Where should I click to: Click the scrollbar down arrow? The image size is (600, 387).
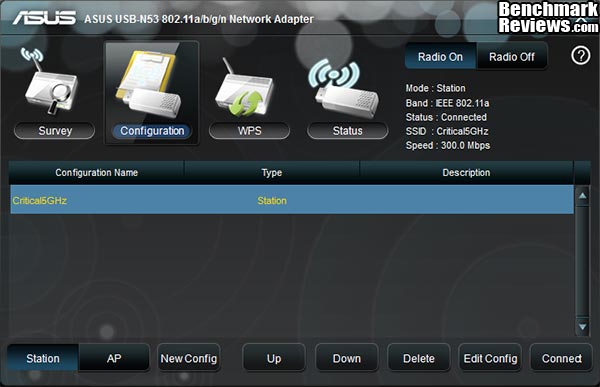[x=582, y=327]
